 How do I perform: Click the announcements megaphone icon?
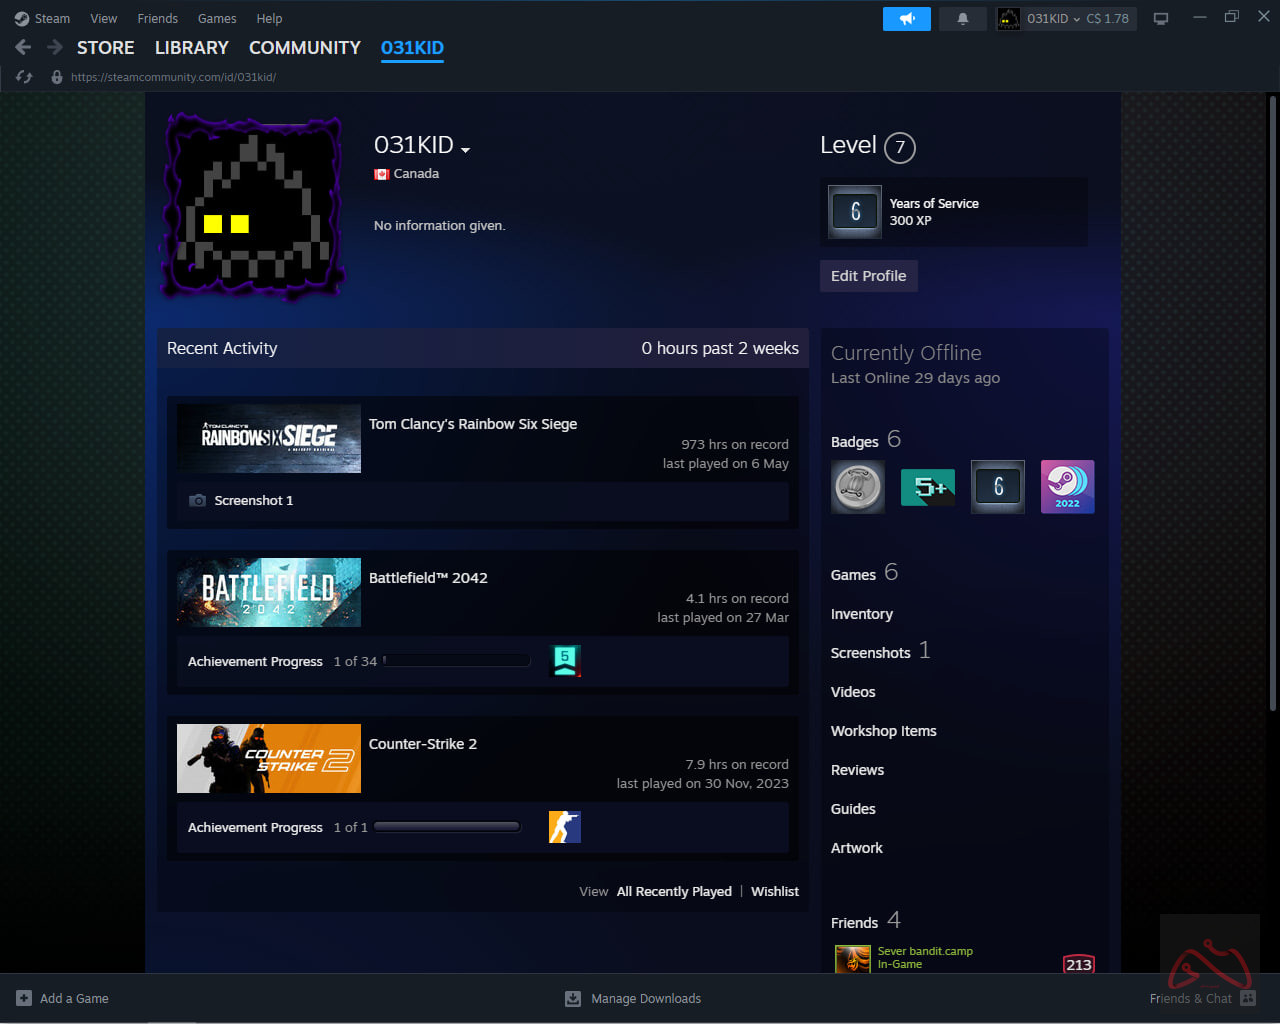tap(906, 19)
